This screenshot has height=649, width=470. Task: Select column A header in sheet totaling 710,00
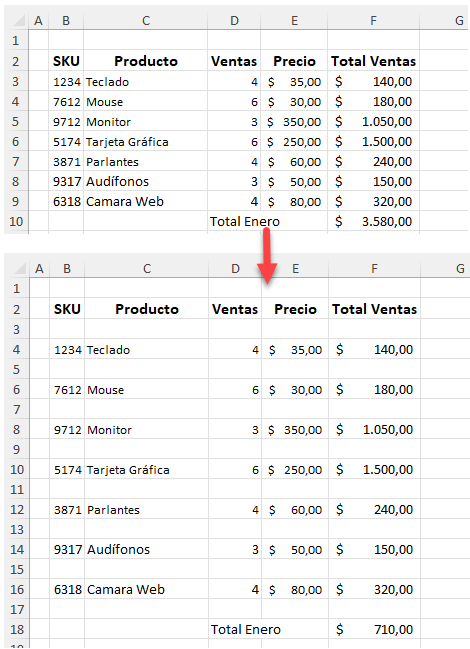point(39,269)
